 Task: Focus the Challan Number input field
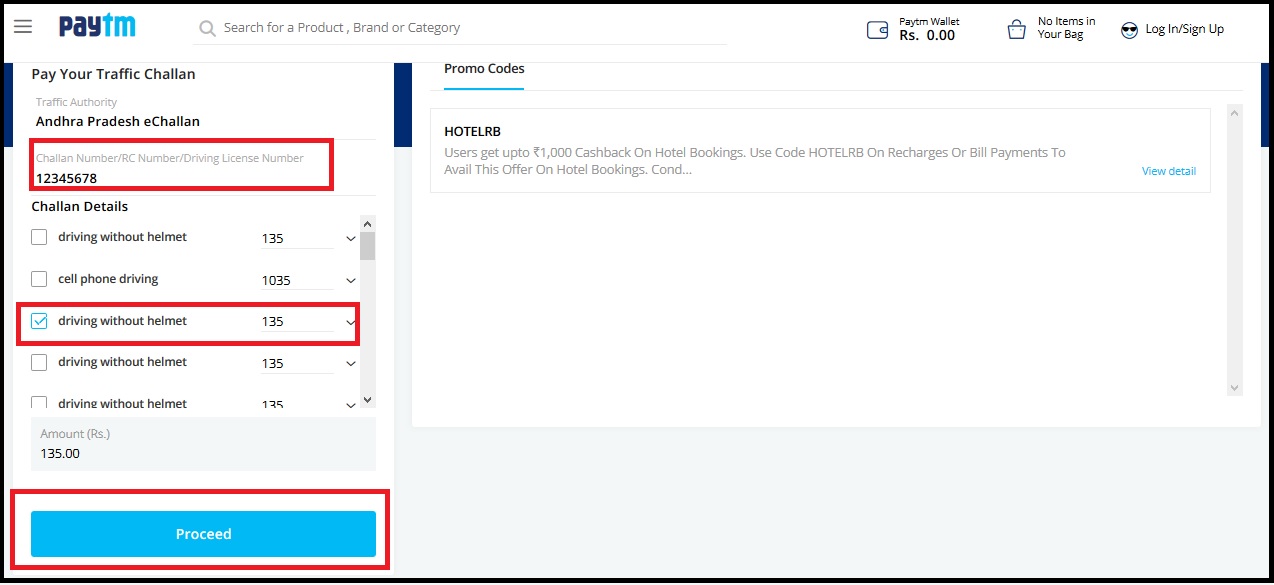(x=180, y=178)
